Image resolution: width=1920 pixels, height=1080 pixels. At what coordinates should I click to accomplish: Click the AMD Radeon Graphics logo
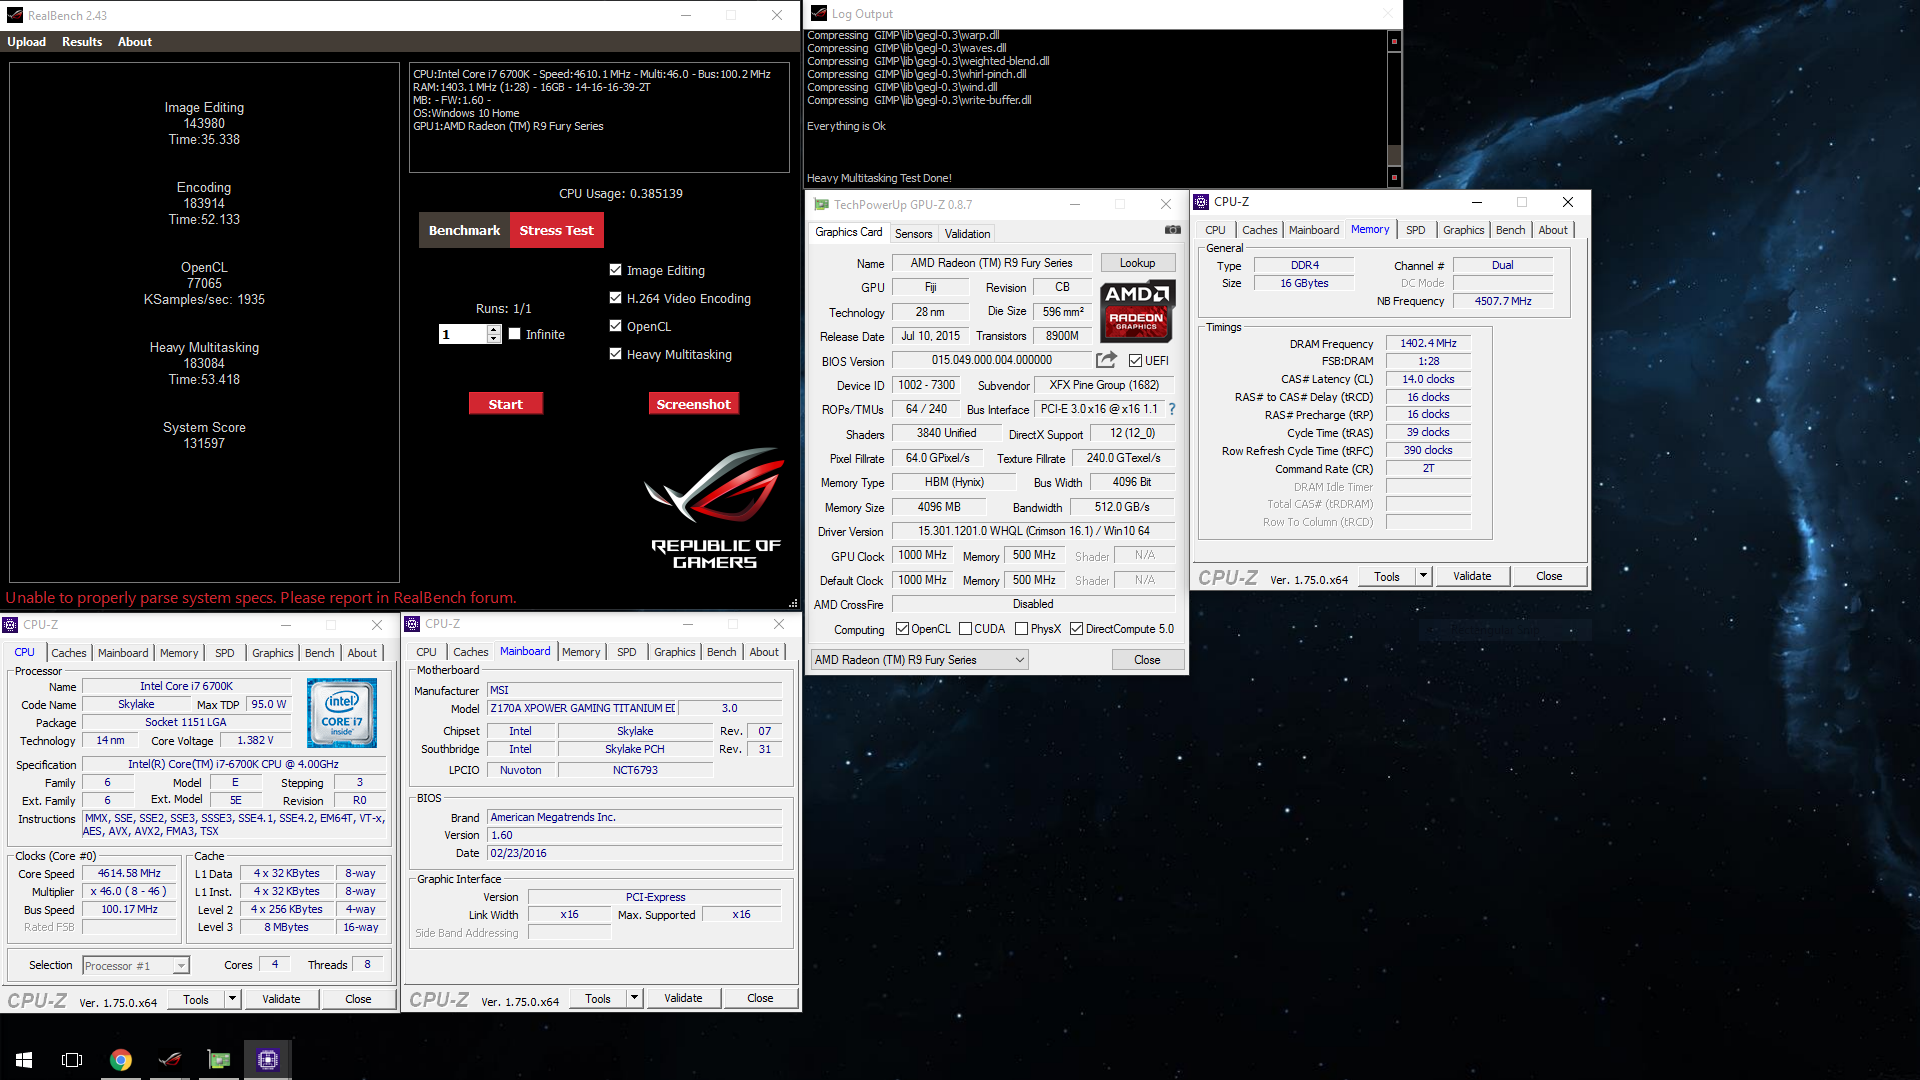click(x=1137, y=311)
